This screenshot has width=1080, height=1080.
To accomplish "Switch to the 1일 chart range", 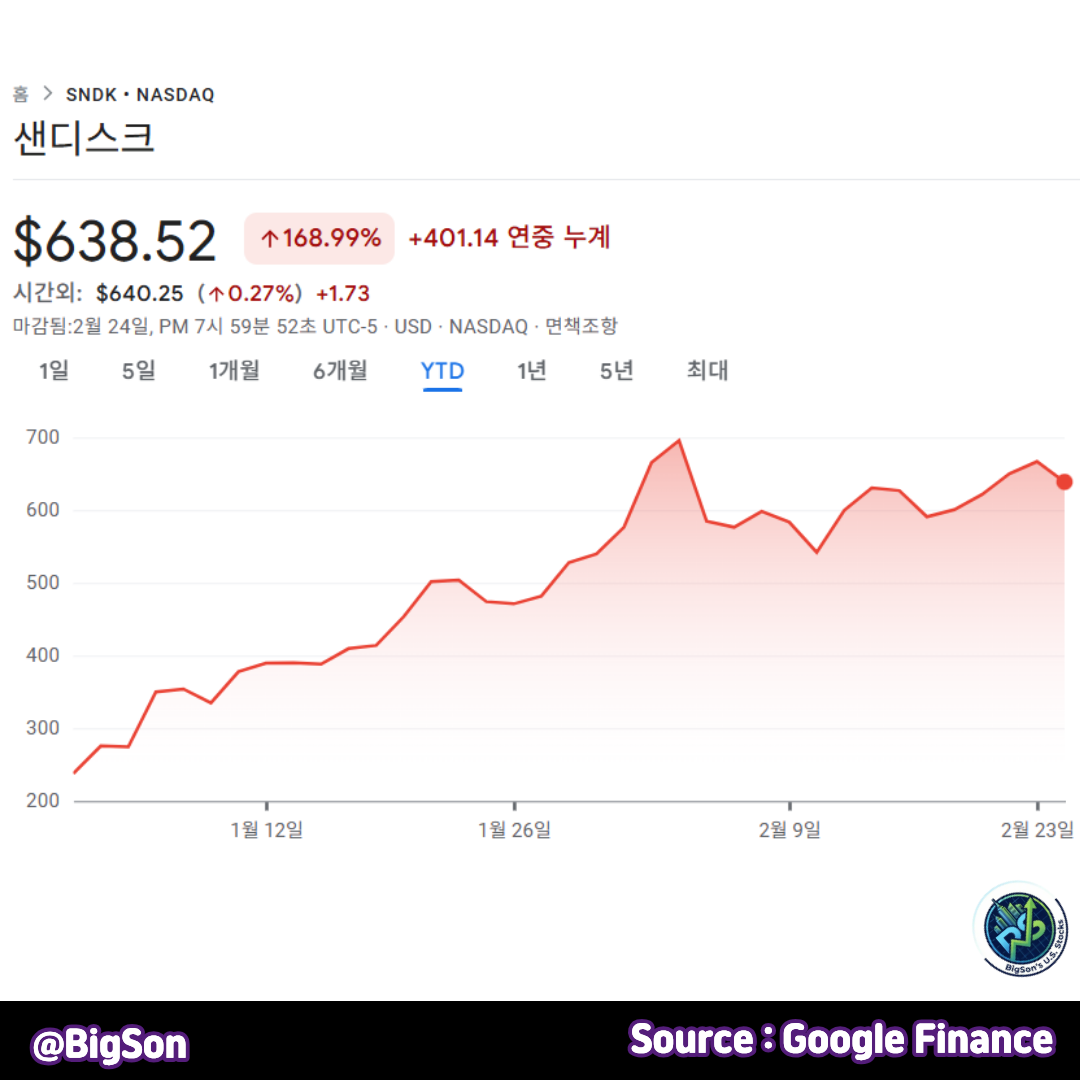I will 52,371.
